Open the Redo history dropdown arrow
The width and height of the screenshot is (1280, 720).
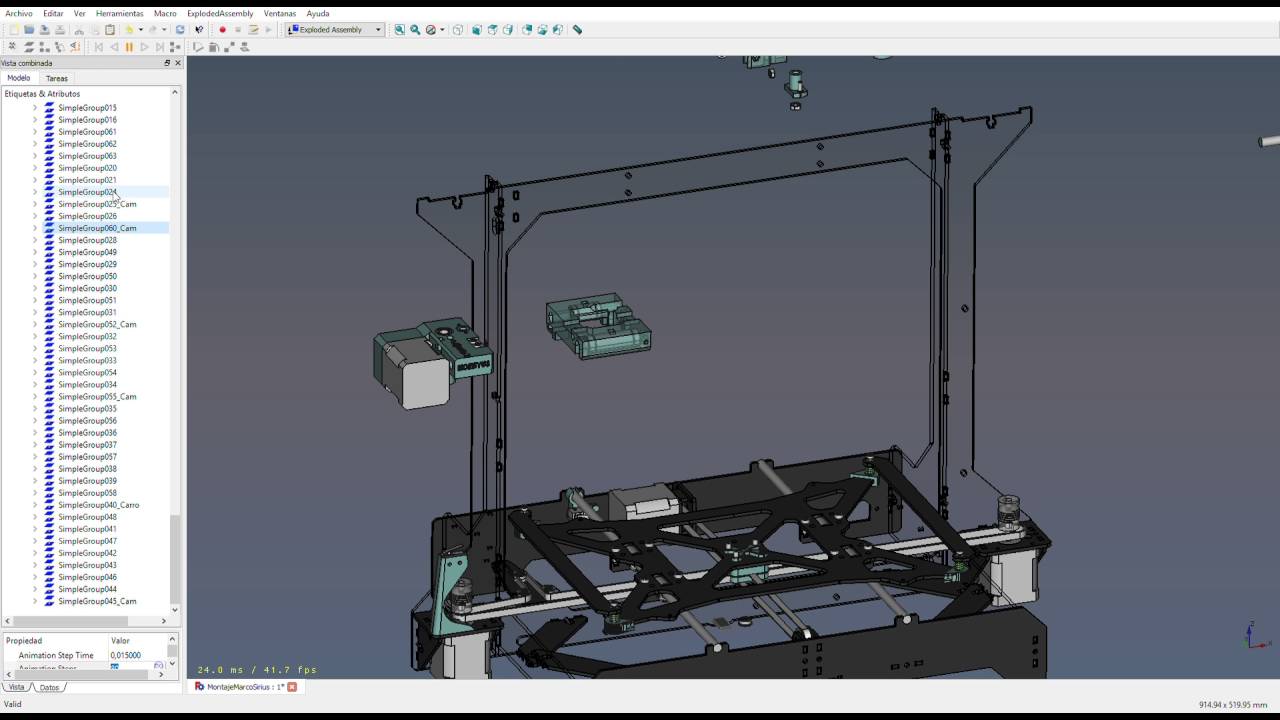(164, 30)
